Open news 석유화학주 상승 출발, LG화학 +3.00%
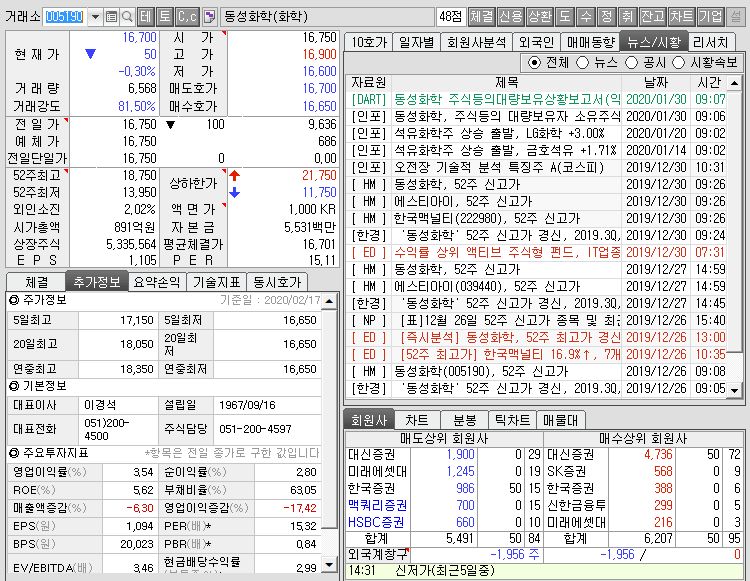This screenshot has height=581, width=750. tap(536, 133)
